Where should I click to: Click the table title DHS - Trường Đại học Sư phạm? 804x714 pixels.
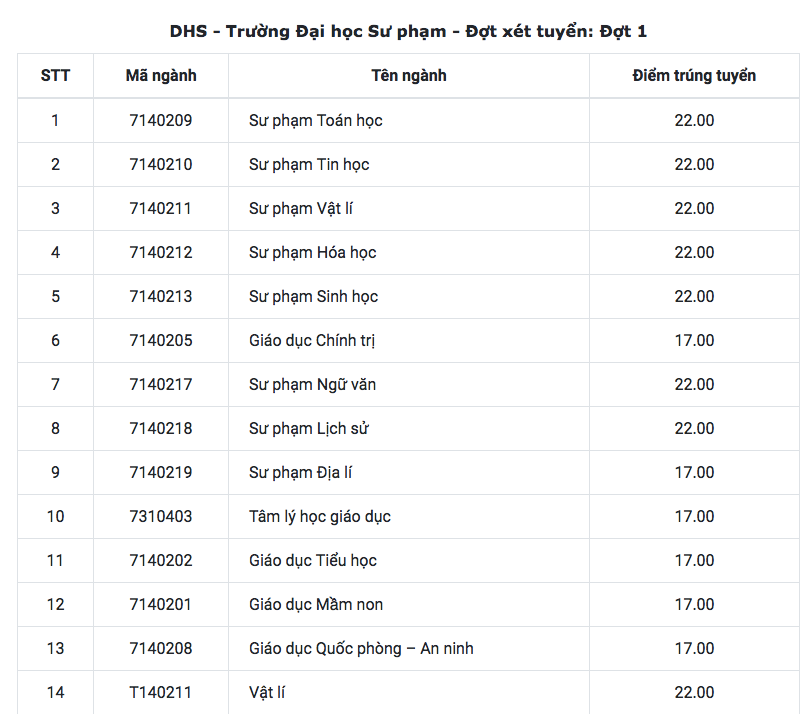coord(408,31)
